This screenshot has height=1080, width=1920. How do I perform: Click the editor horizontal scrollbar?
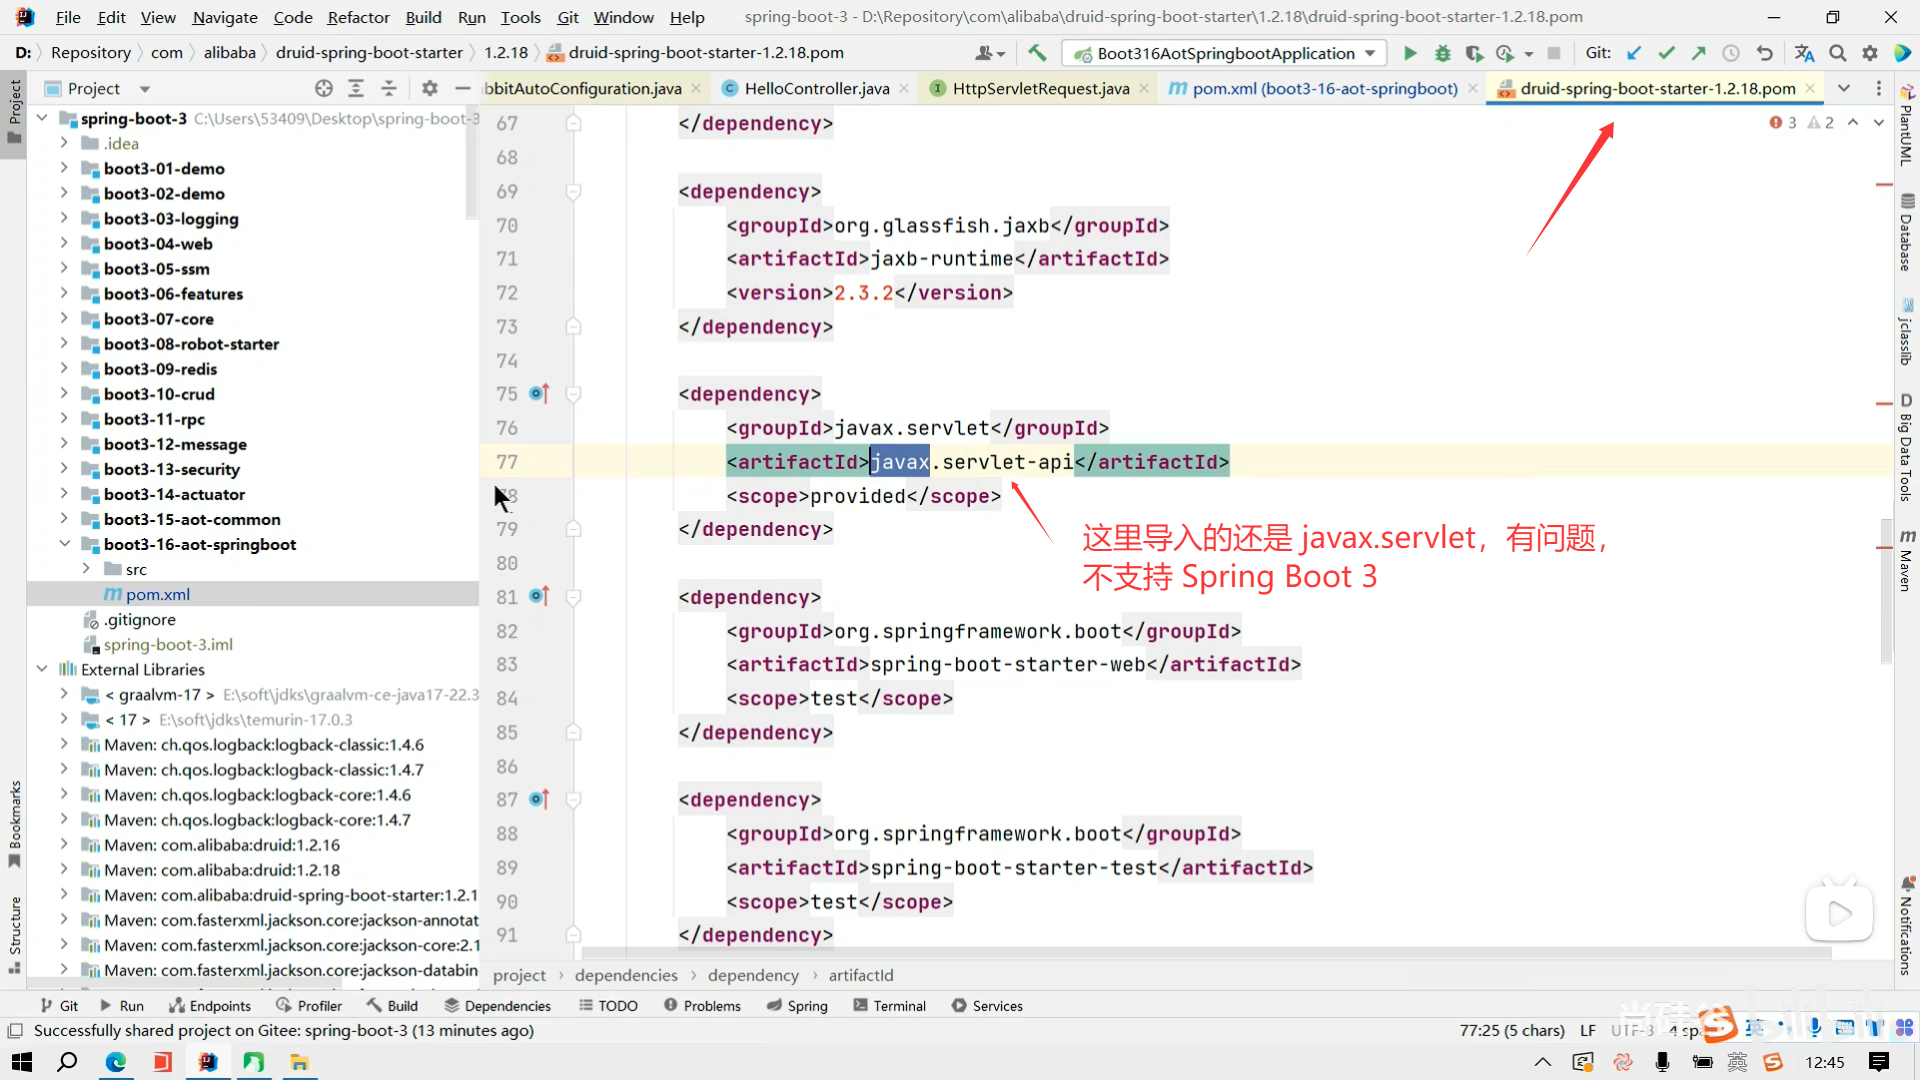(1200, 954)
